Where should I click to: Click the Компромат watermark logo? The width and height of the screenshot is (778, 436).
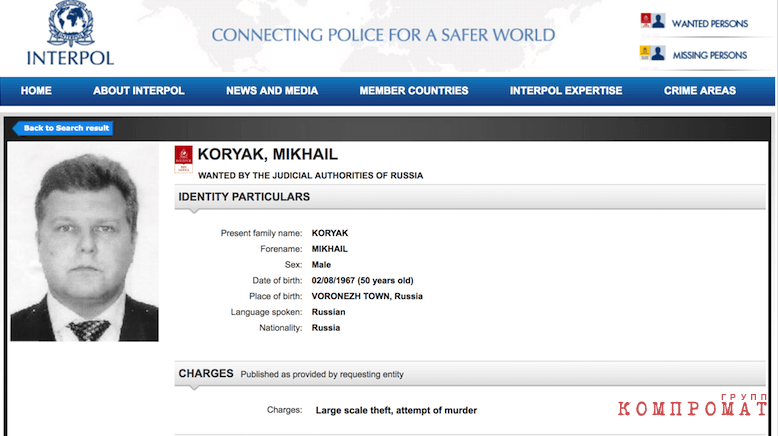click(692, 405)
